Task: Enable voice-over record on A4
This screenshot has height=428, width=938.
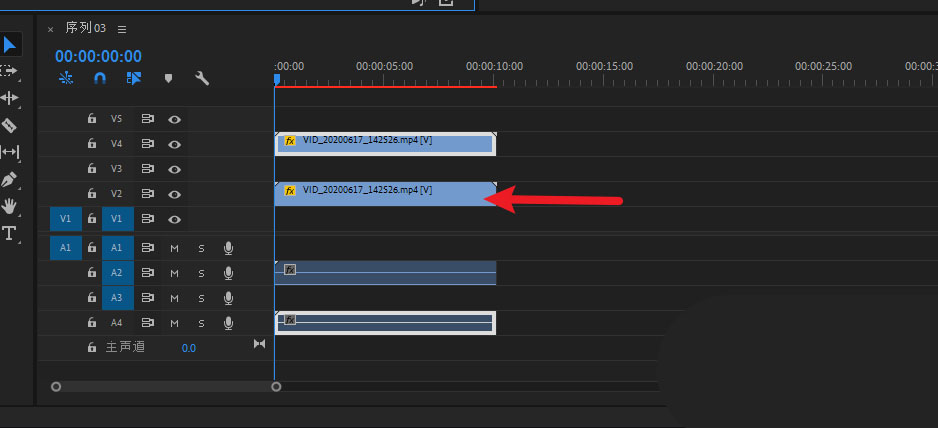Action: (x=228, y=324)
